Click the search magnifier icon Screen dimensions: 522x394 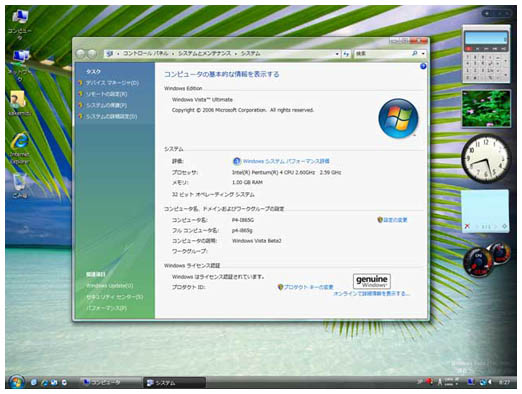[414, 53]
